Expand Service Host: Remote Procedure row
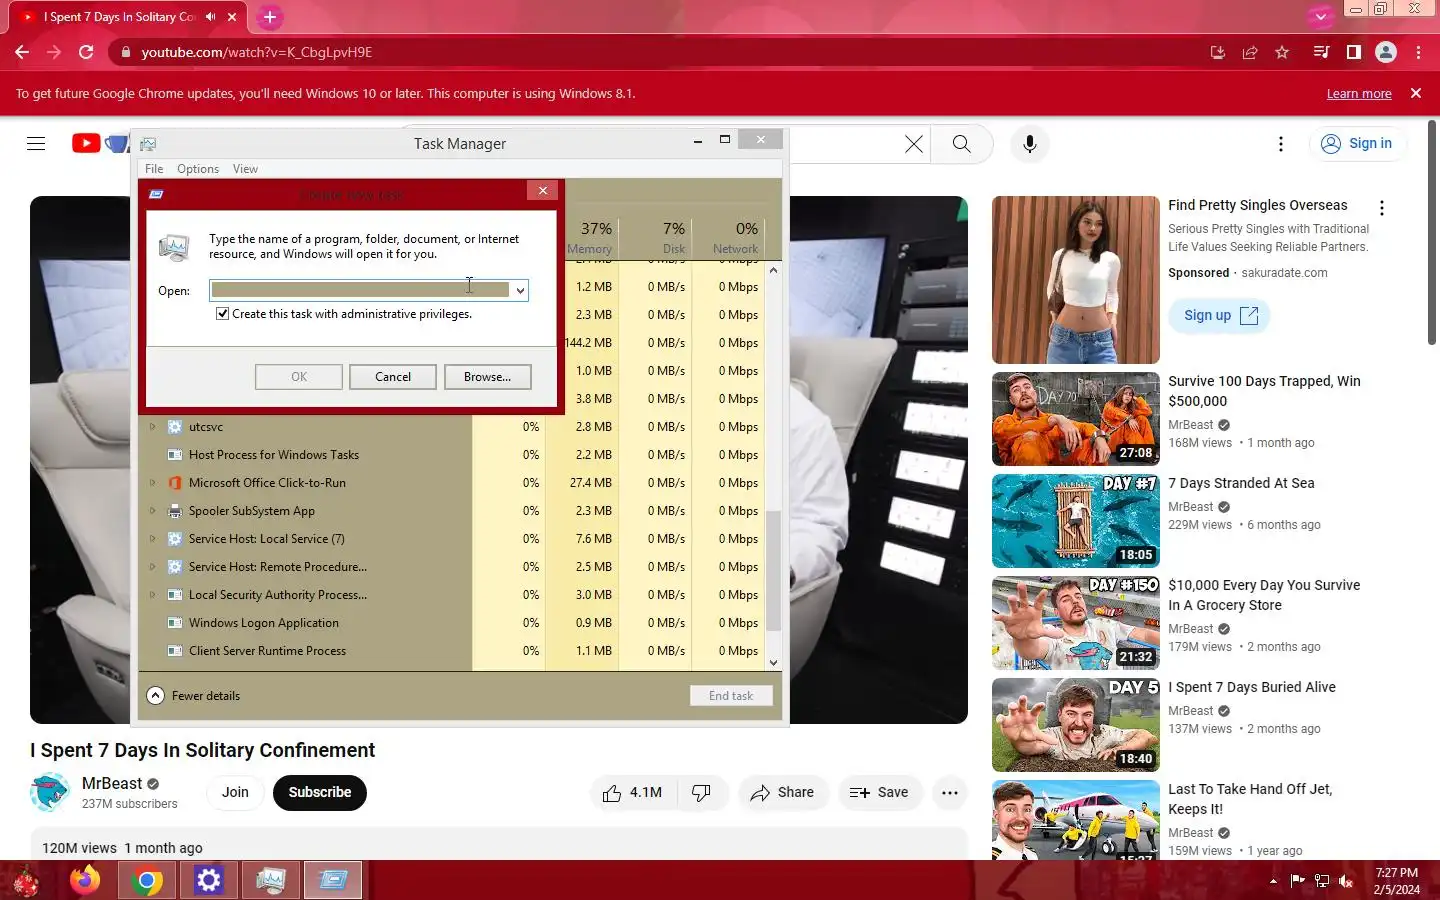 (x=153, y=567)
